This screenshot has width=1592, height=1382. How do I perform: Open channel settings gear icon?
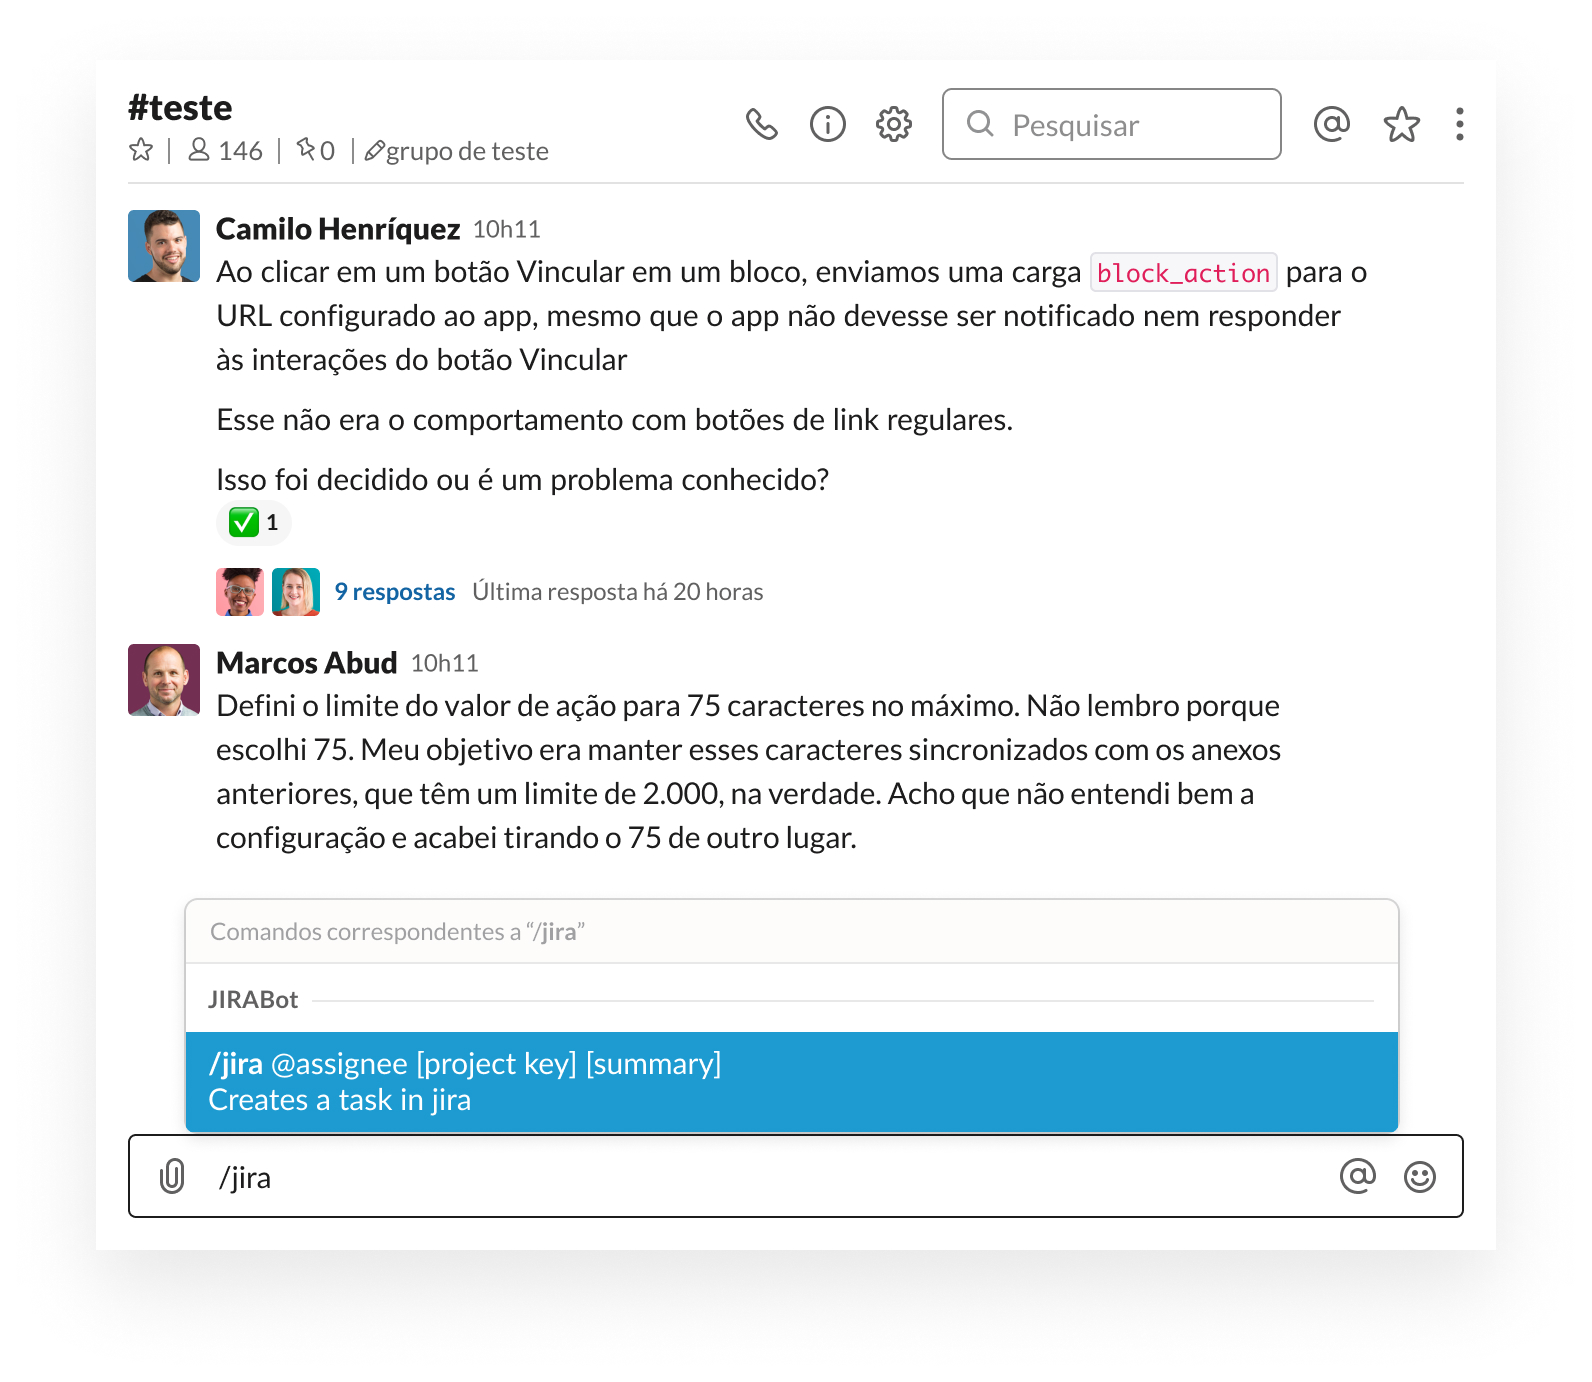point(893,124)
